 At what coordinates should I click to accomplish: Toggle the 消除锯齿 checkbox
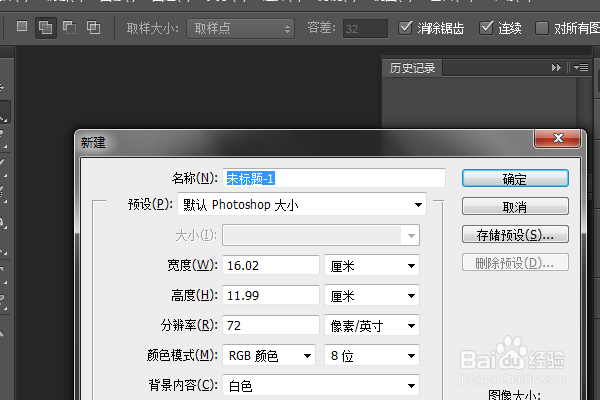point(405,28)
